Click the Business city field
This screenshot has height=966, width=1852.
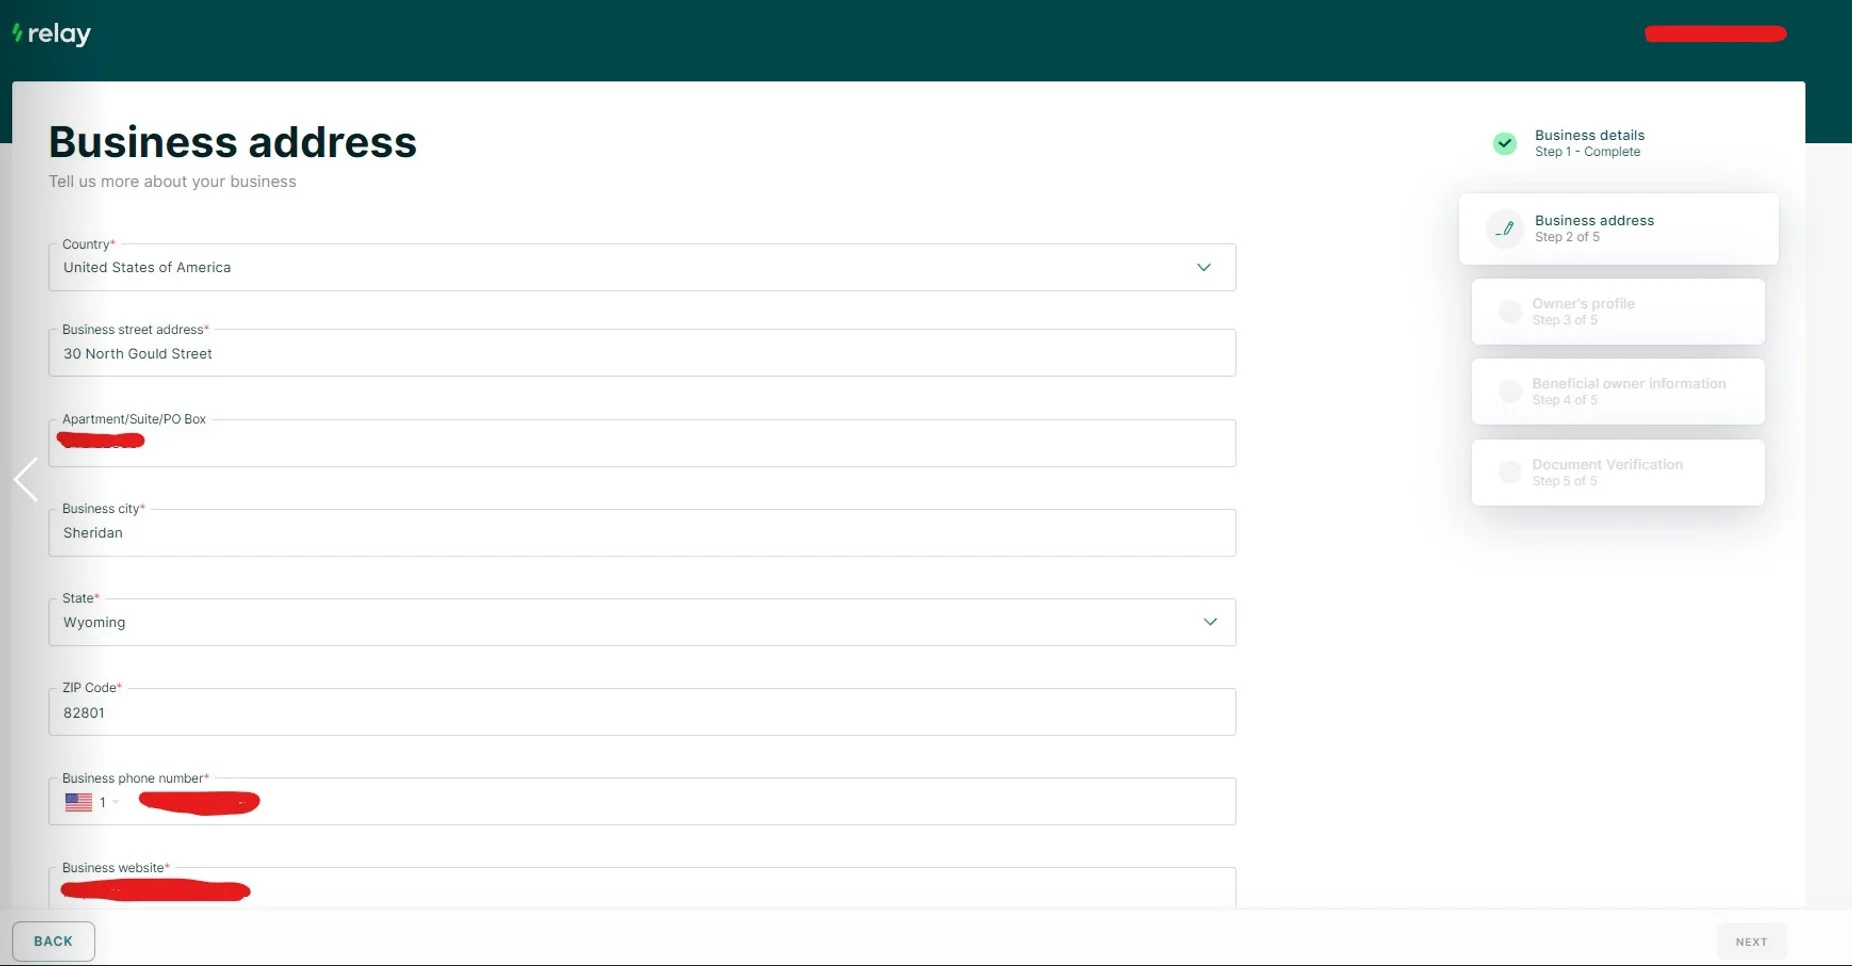[x=641, y=533]
